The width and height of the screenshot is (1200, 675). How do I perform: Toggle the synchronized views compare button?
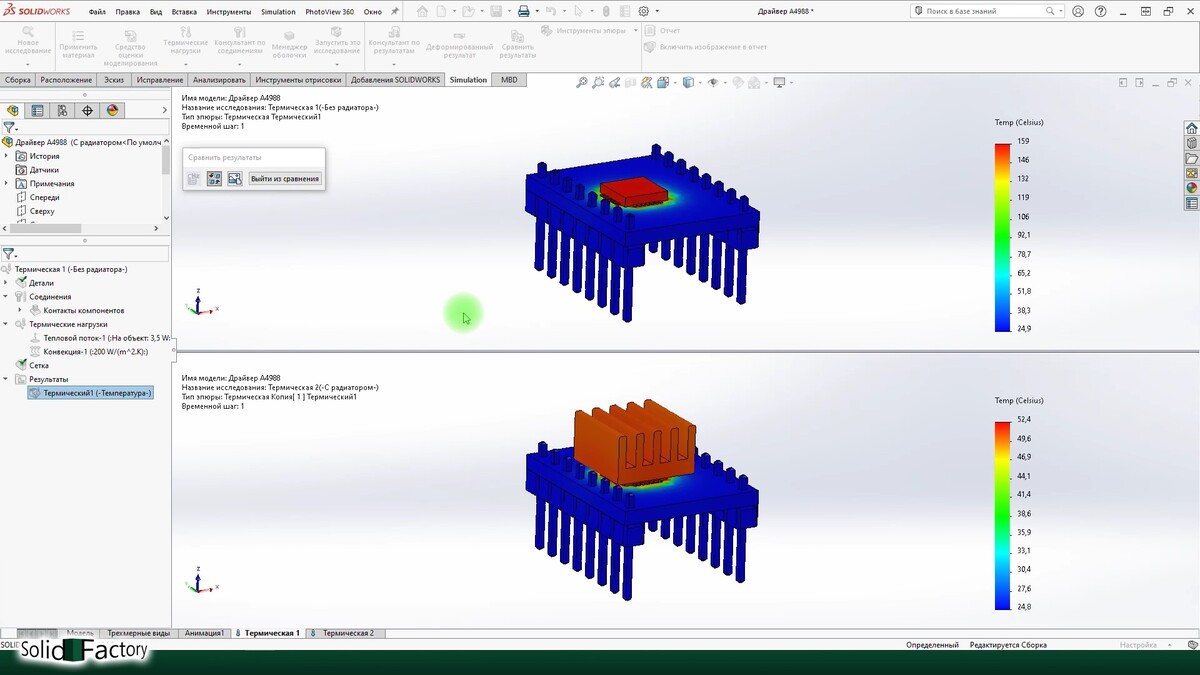pos(214,179)
